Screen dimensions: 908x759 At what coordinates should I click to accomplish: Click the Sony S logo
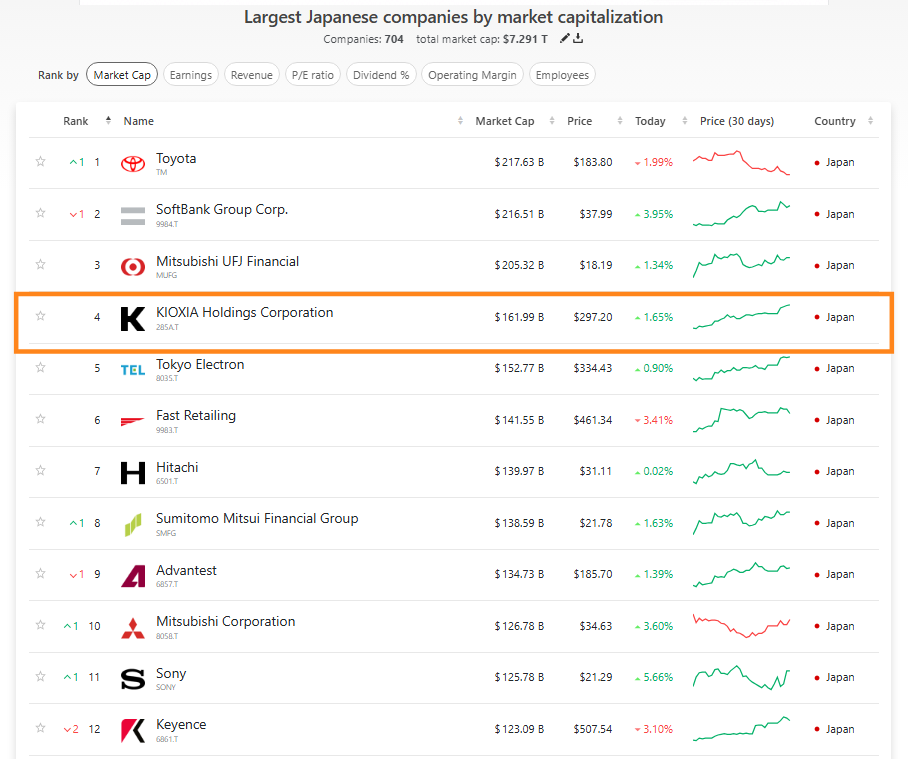coord(133,679)
